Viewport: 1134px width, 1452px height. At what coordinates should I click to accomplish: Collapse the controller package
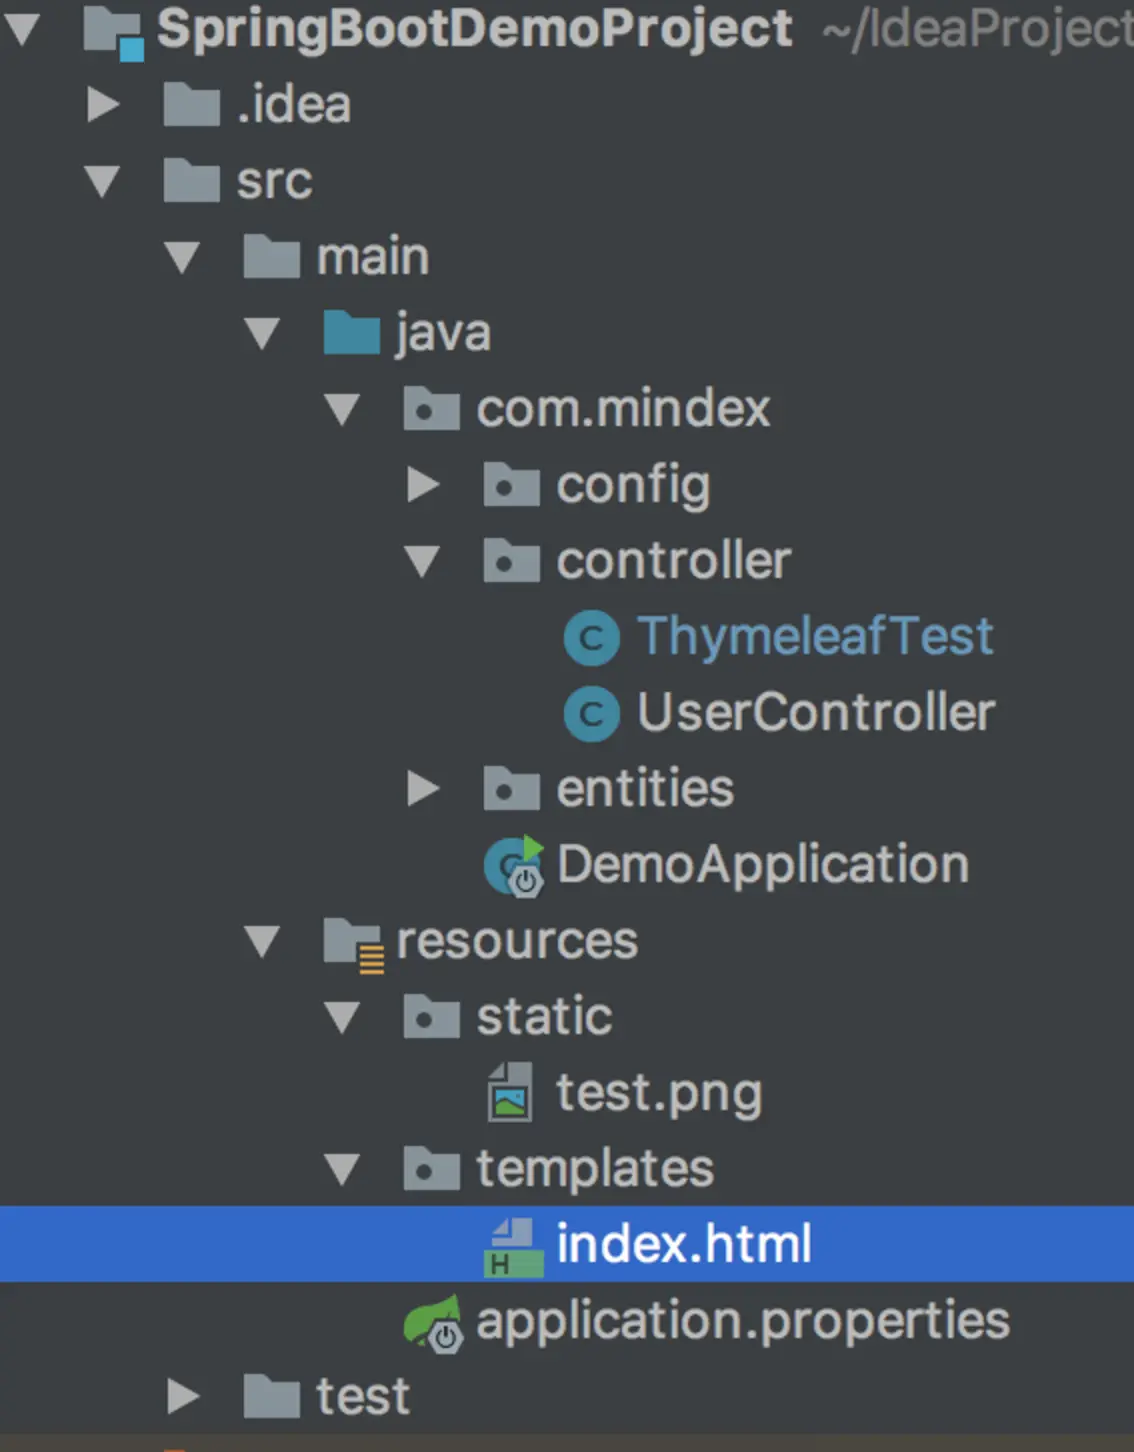(x=422, y=561)
